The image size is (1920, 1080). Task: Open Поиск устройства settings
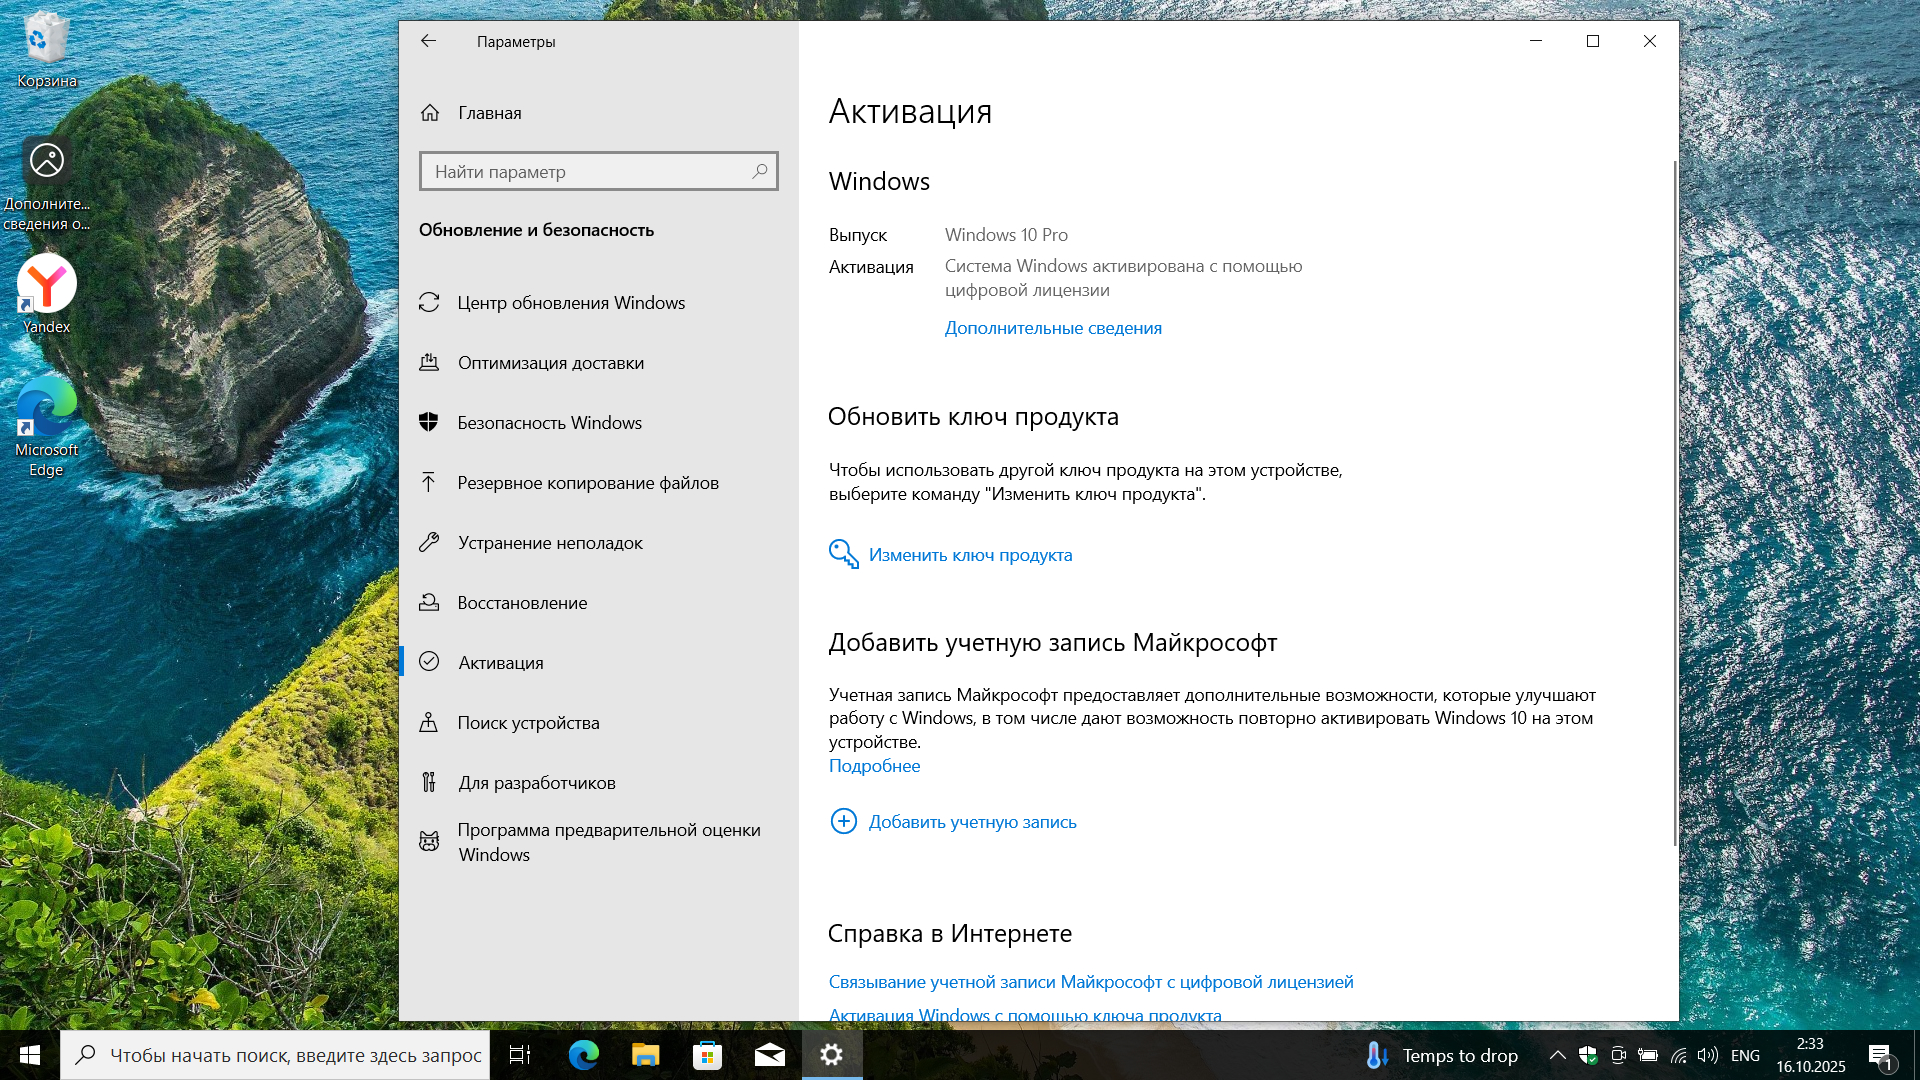point(528,723)
